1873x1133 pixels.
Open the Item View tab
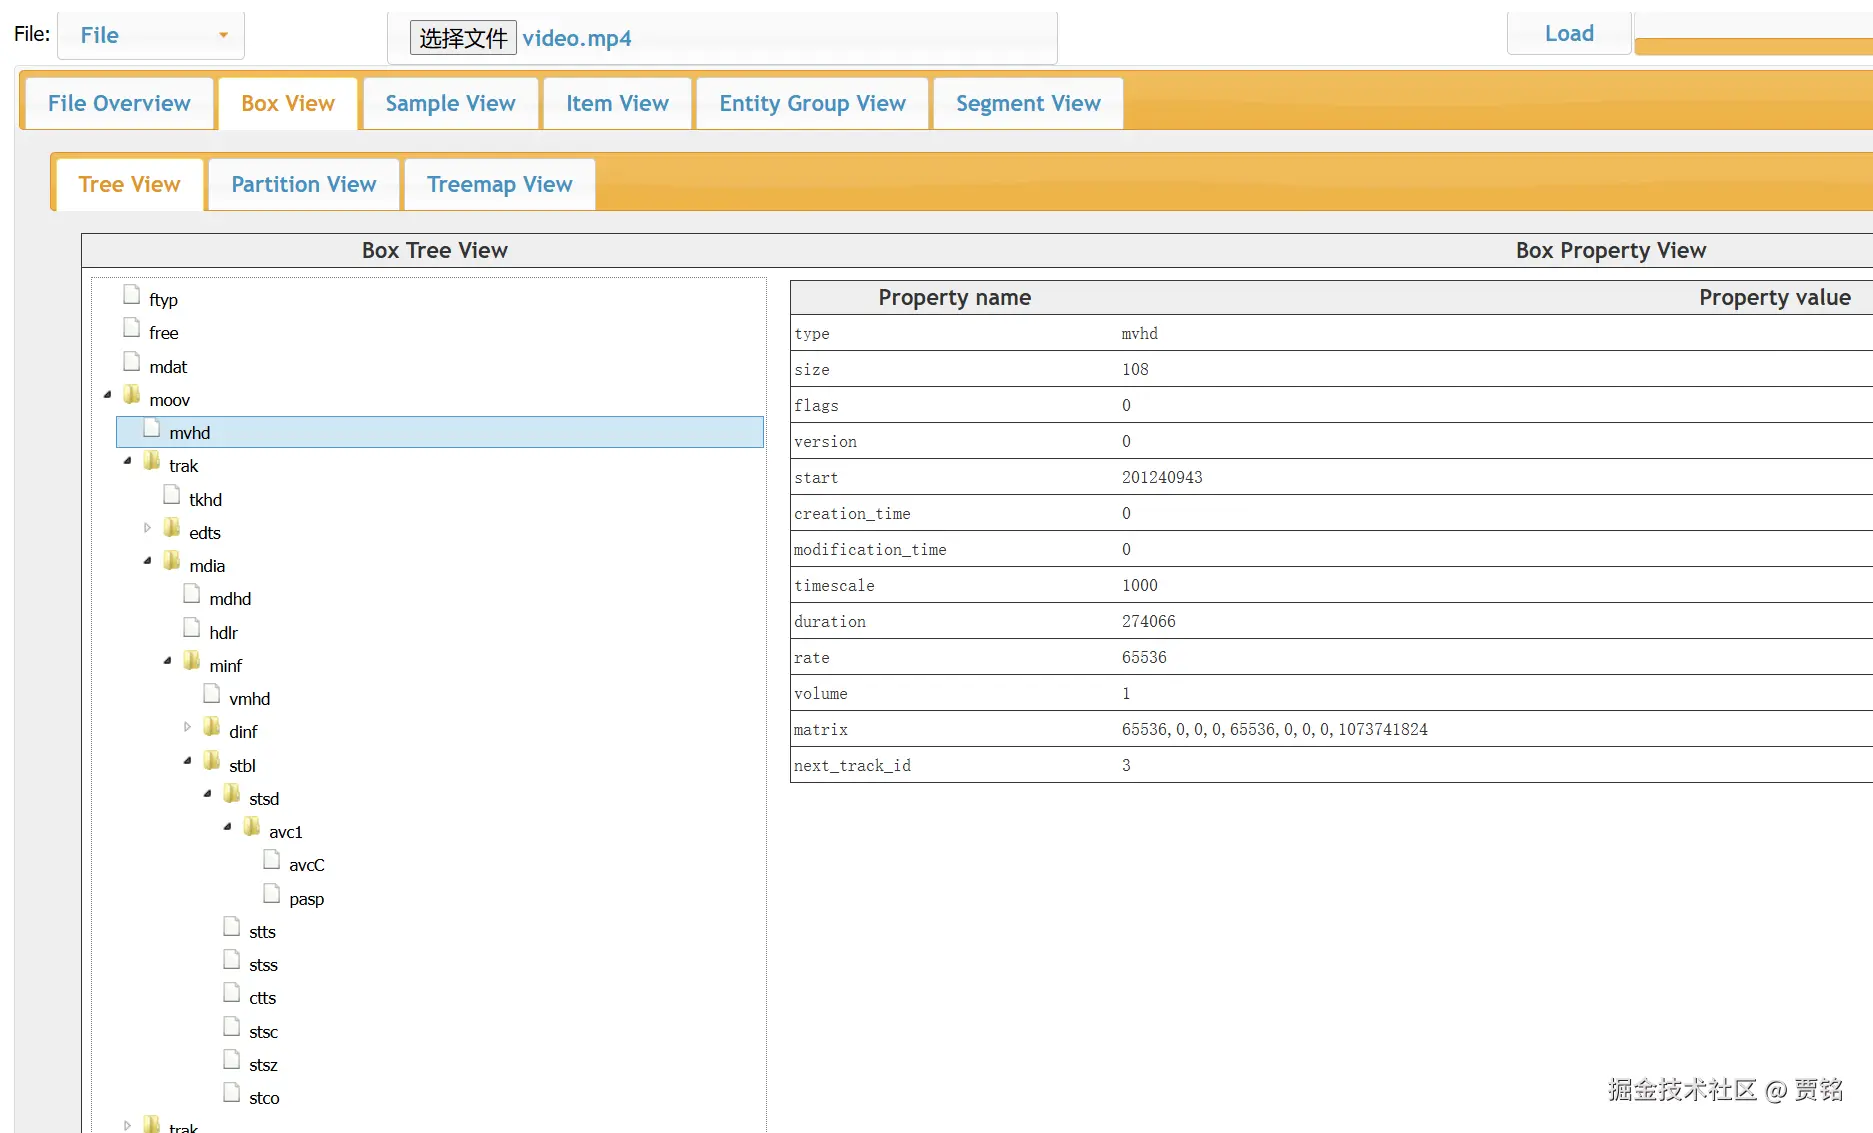click(x=617, y=103)
